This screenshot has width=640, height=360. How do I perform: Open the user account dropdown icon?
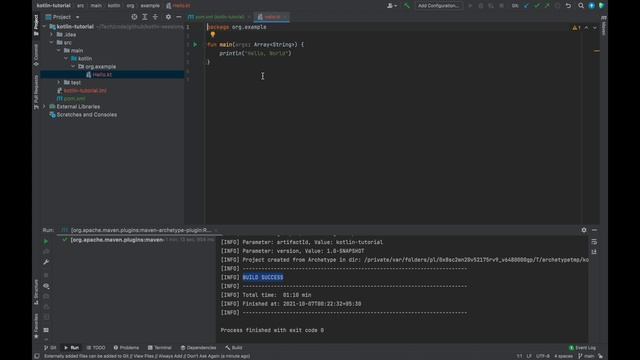[392, 6]
